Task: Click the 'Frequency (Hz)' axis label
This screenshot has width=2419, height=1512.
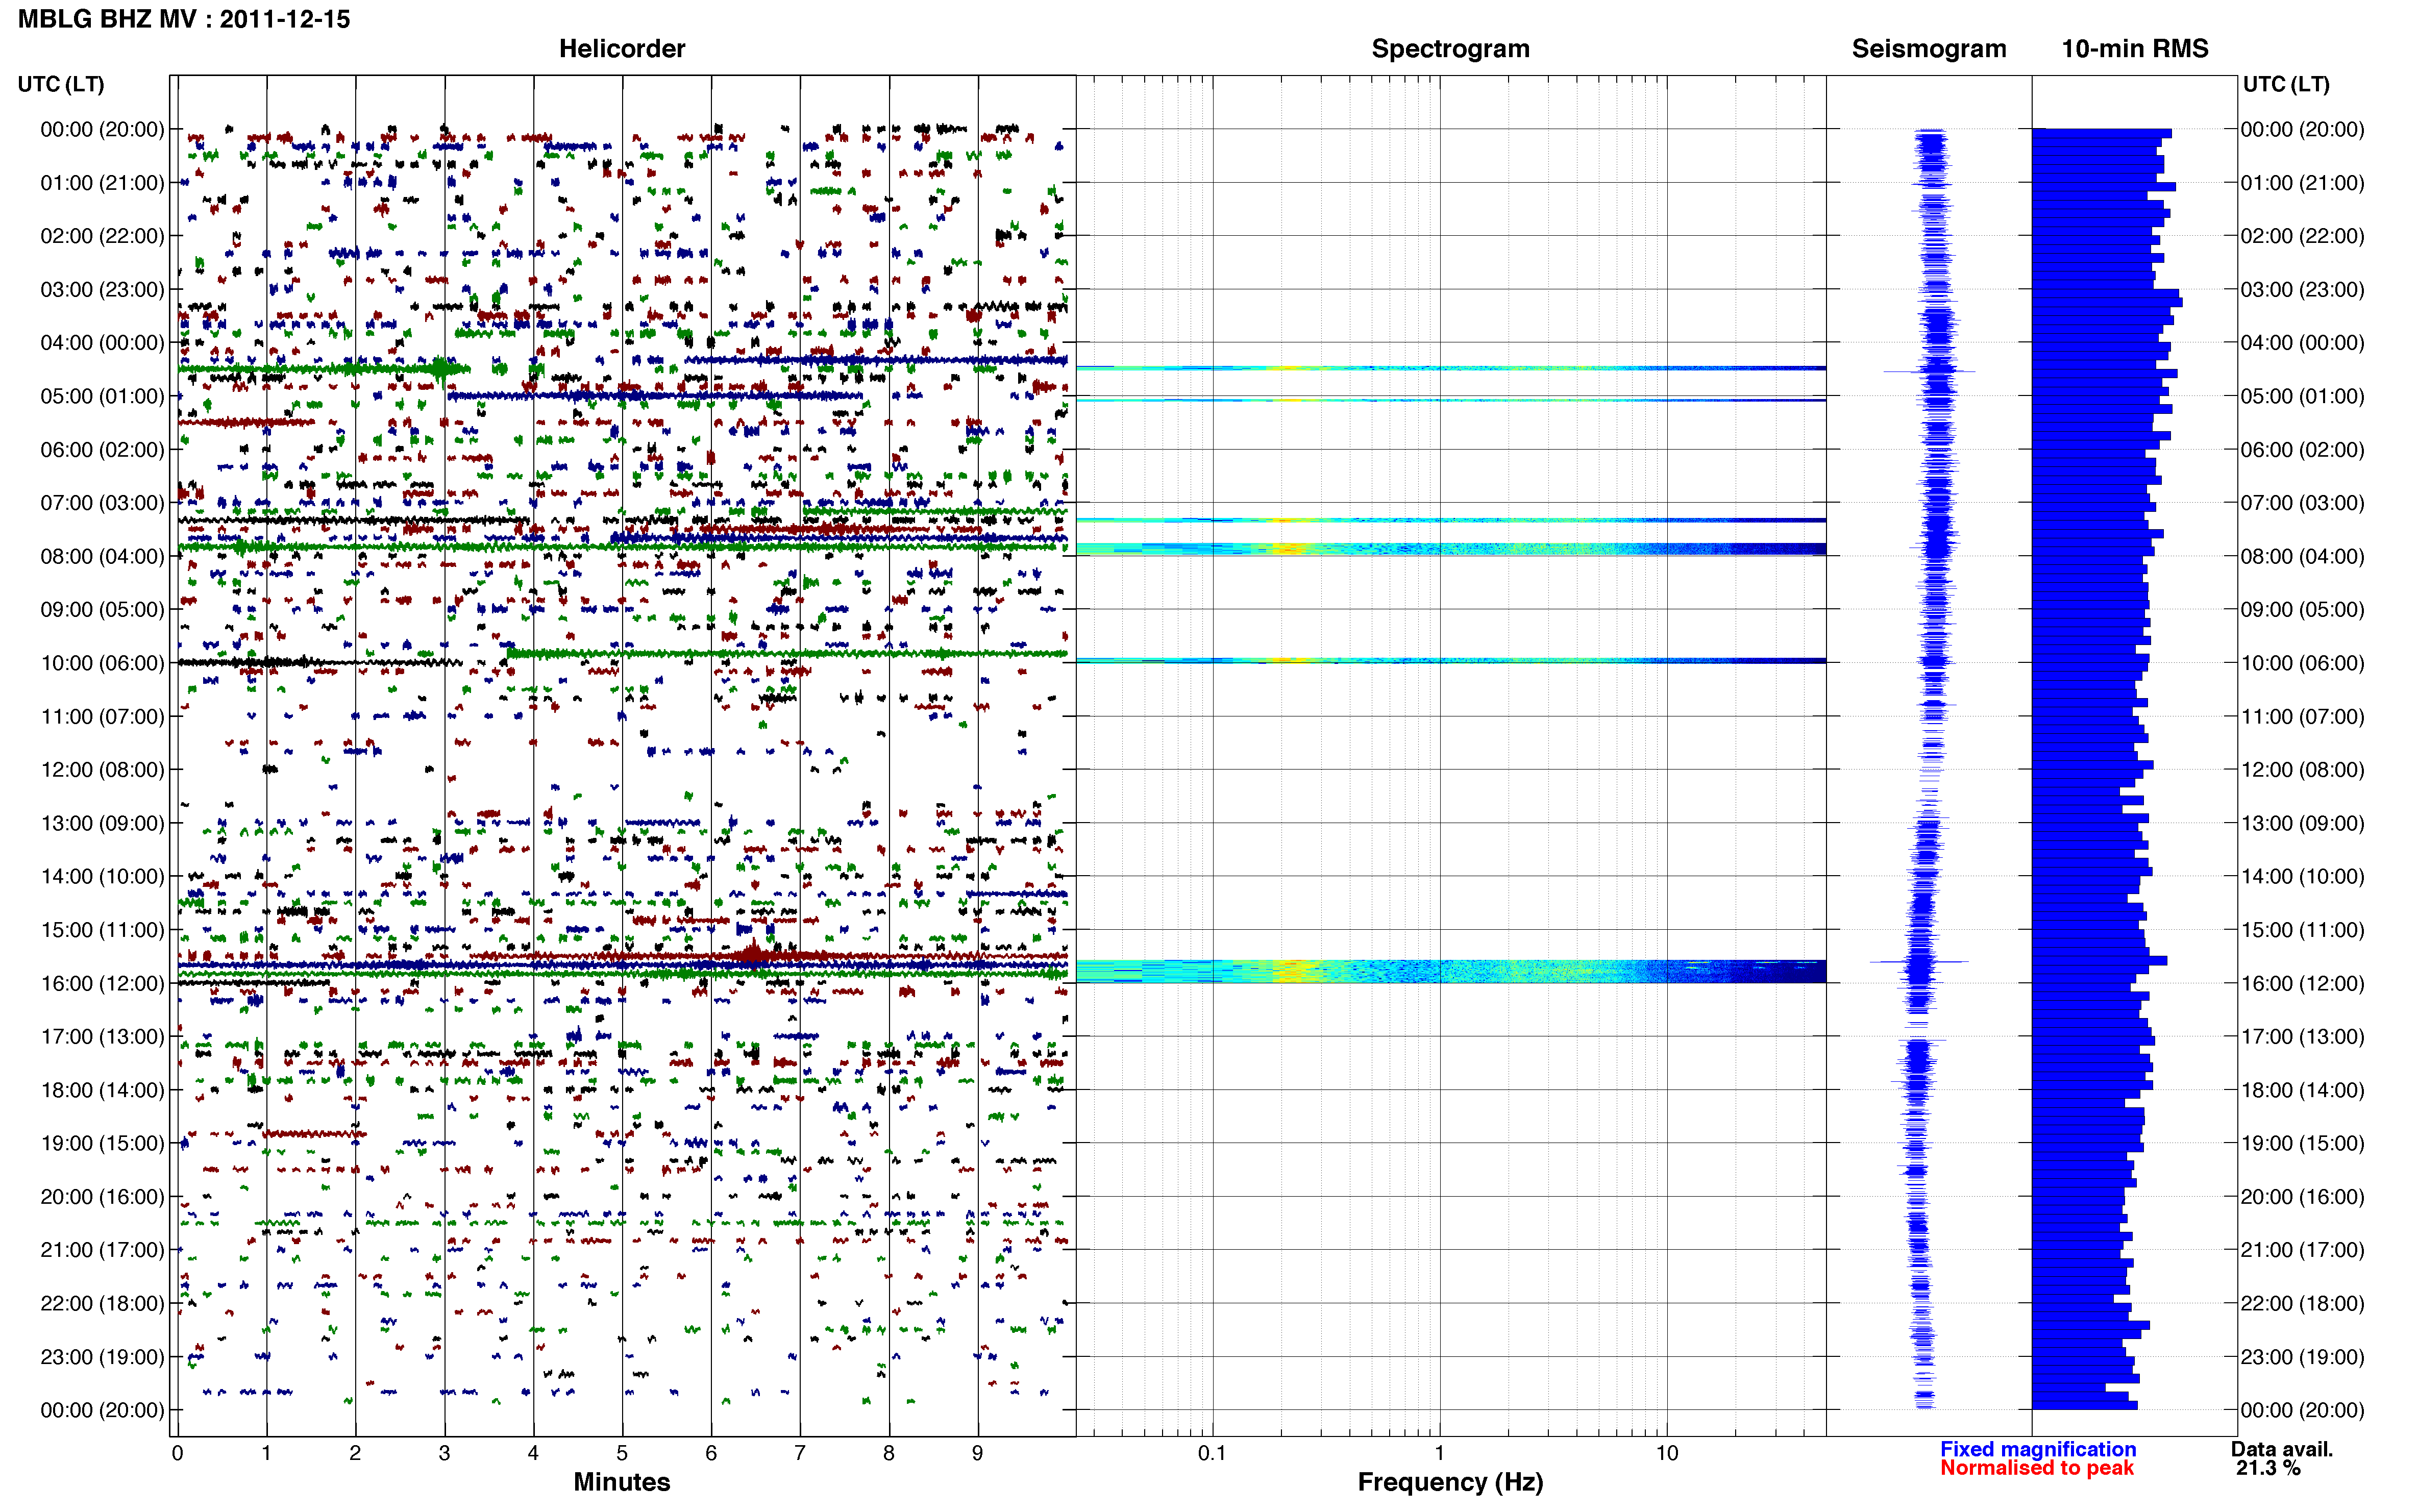Action: [x=1450, y=1482]
